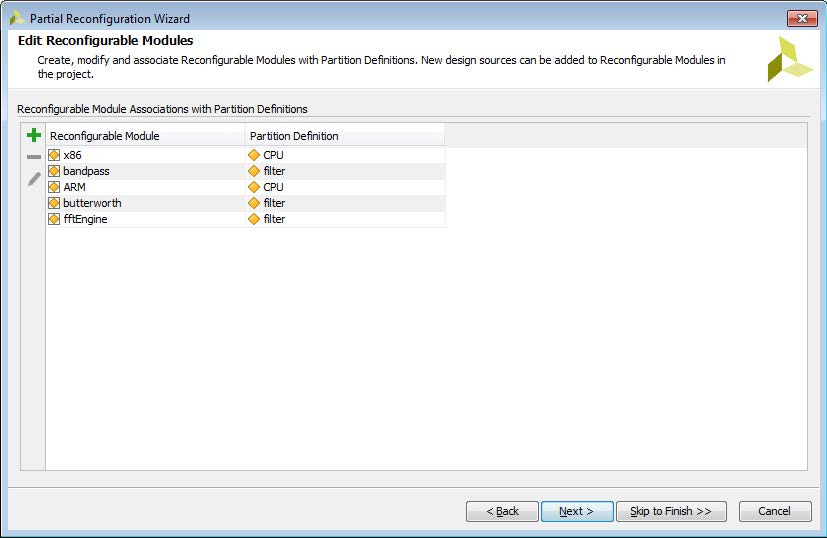Sort by Partition Definition column header
Screen dimensions: 827x538
(345, 136)
